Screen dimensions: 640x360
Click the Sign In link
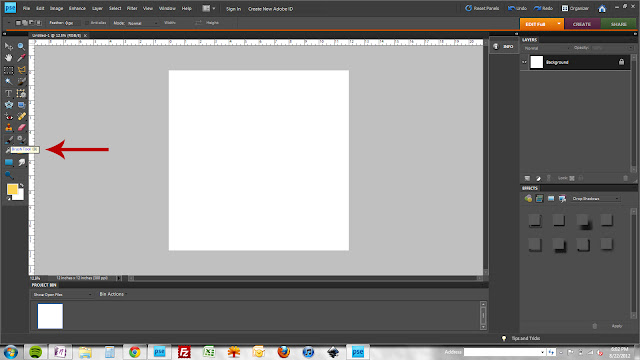click(x=233, y=9)
